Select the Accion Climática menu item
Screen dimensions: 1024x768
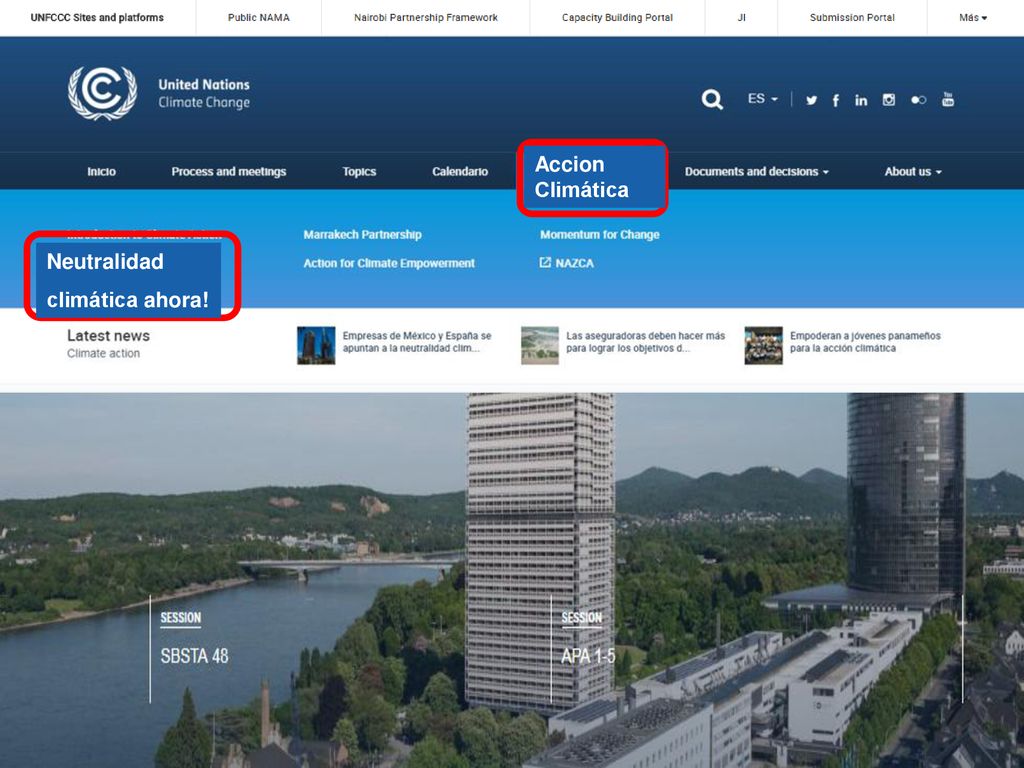coord(592,177)
